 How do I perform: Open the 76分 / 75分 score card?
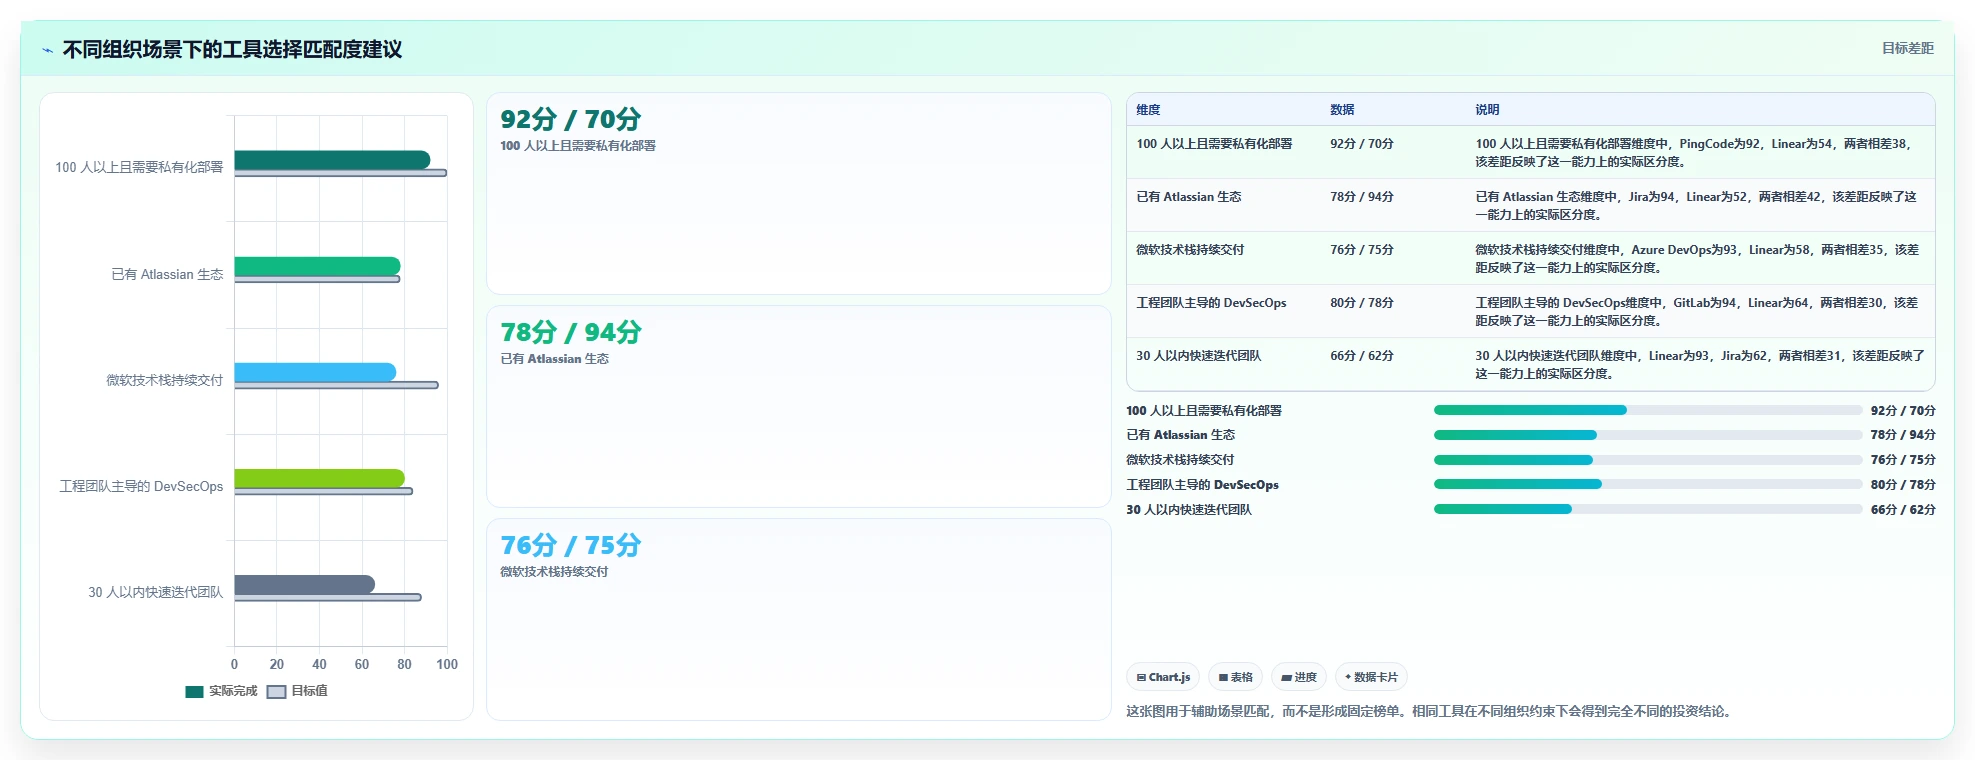pos(798,619)
